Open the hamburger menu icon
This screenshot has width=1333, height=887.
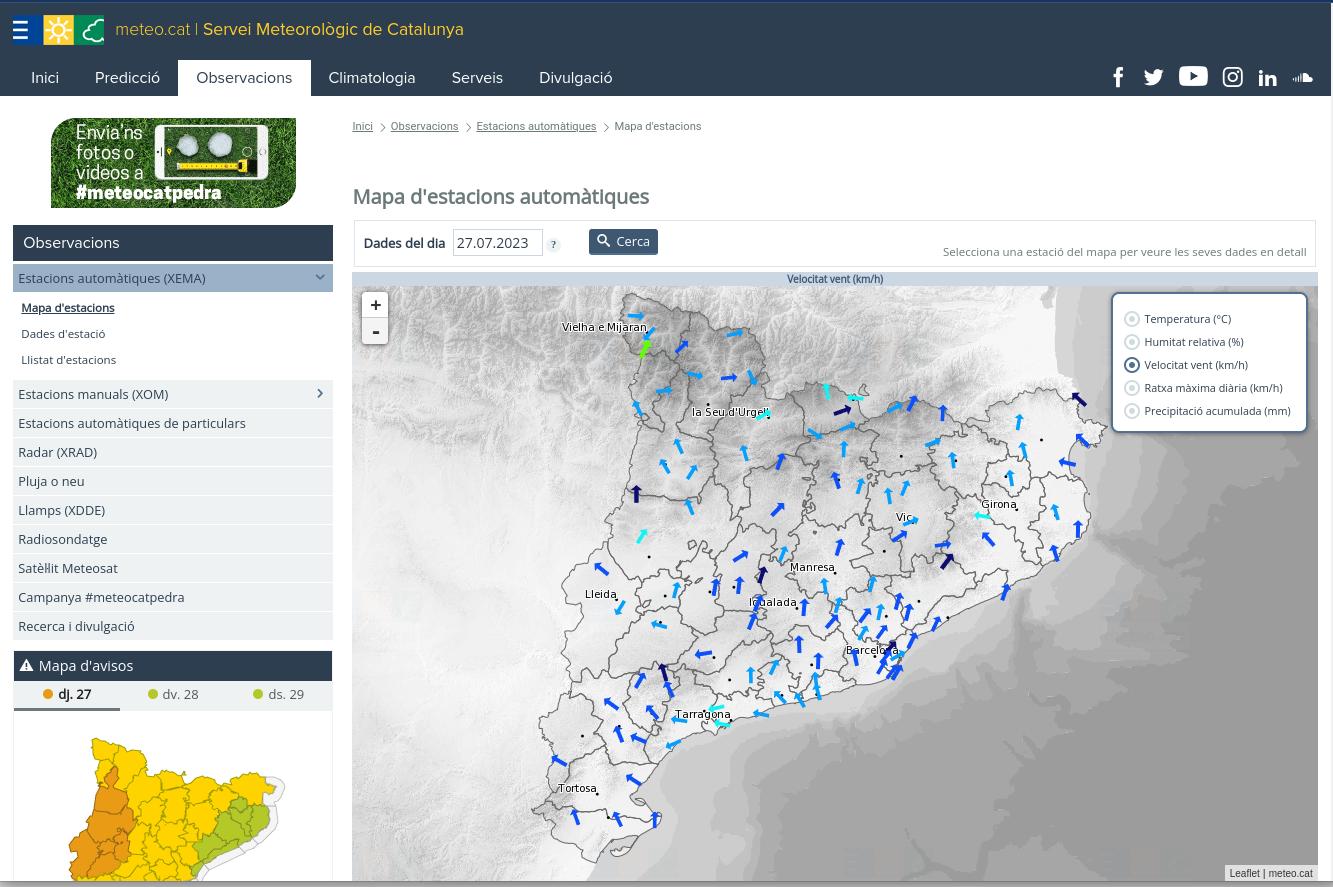pyautogui.click(x=20, y=30)
